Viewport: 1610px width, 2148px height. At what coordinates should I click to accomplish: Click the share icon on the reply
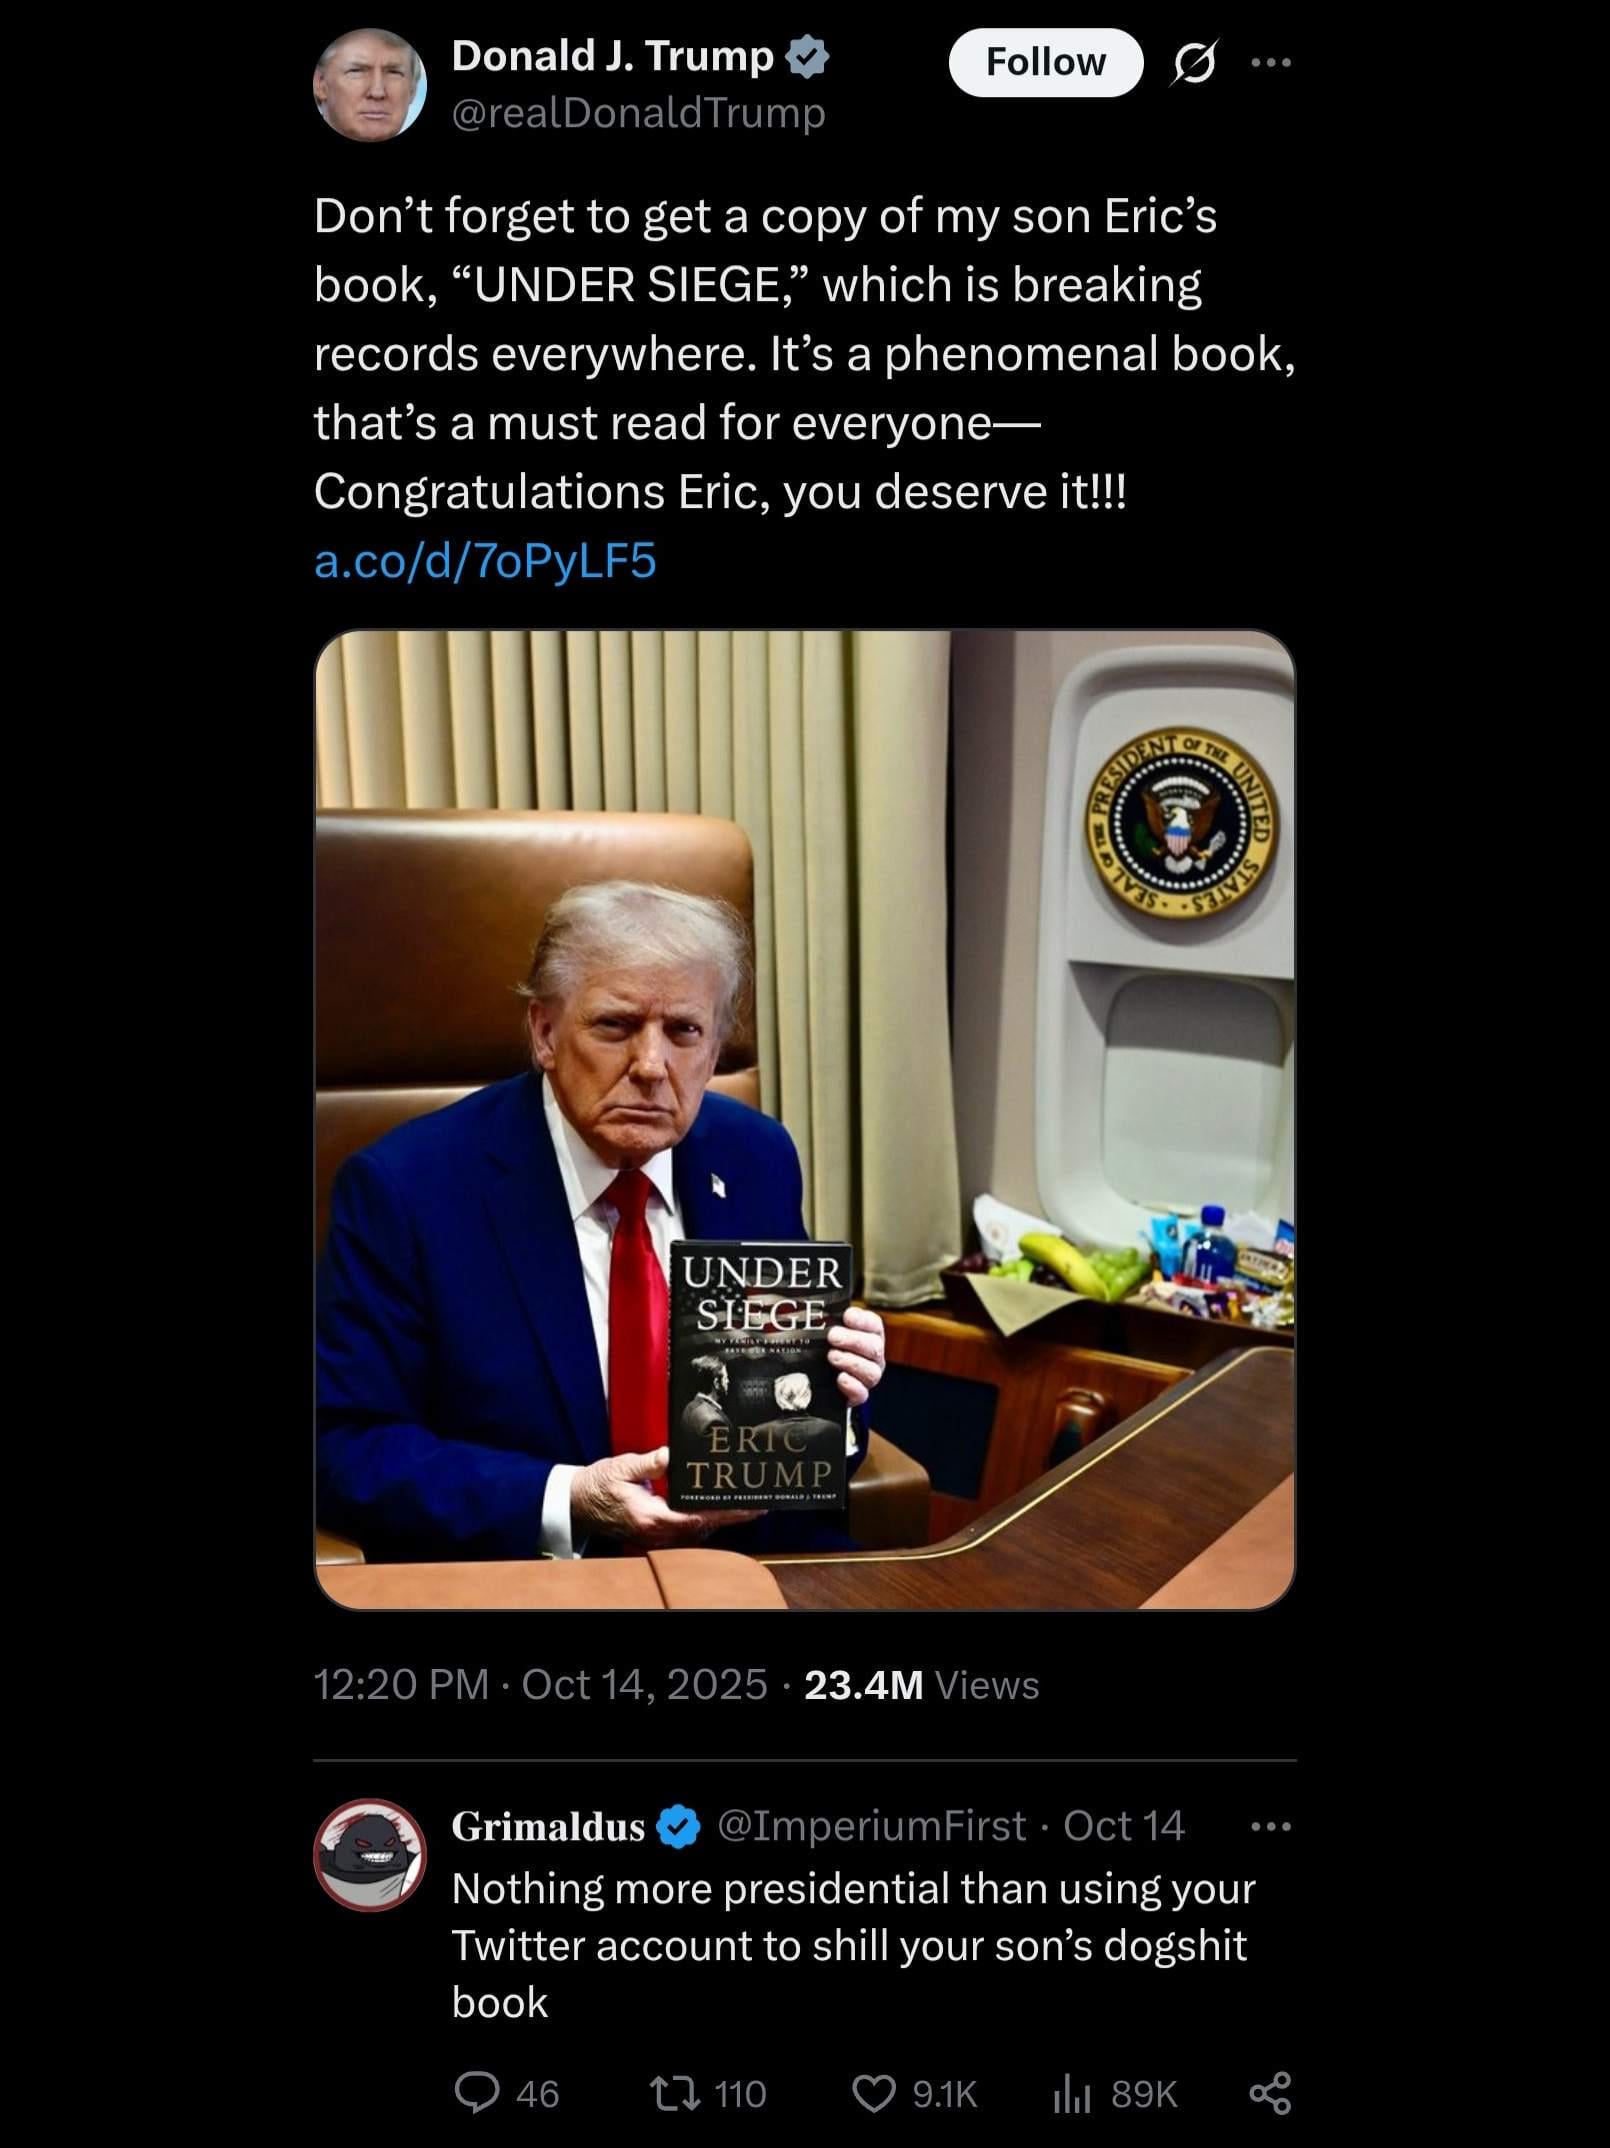(x=1271, y=2093)
